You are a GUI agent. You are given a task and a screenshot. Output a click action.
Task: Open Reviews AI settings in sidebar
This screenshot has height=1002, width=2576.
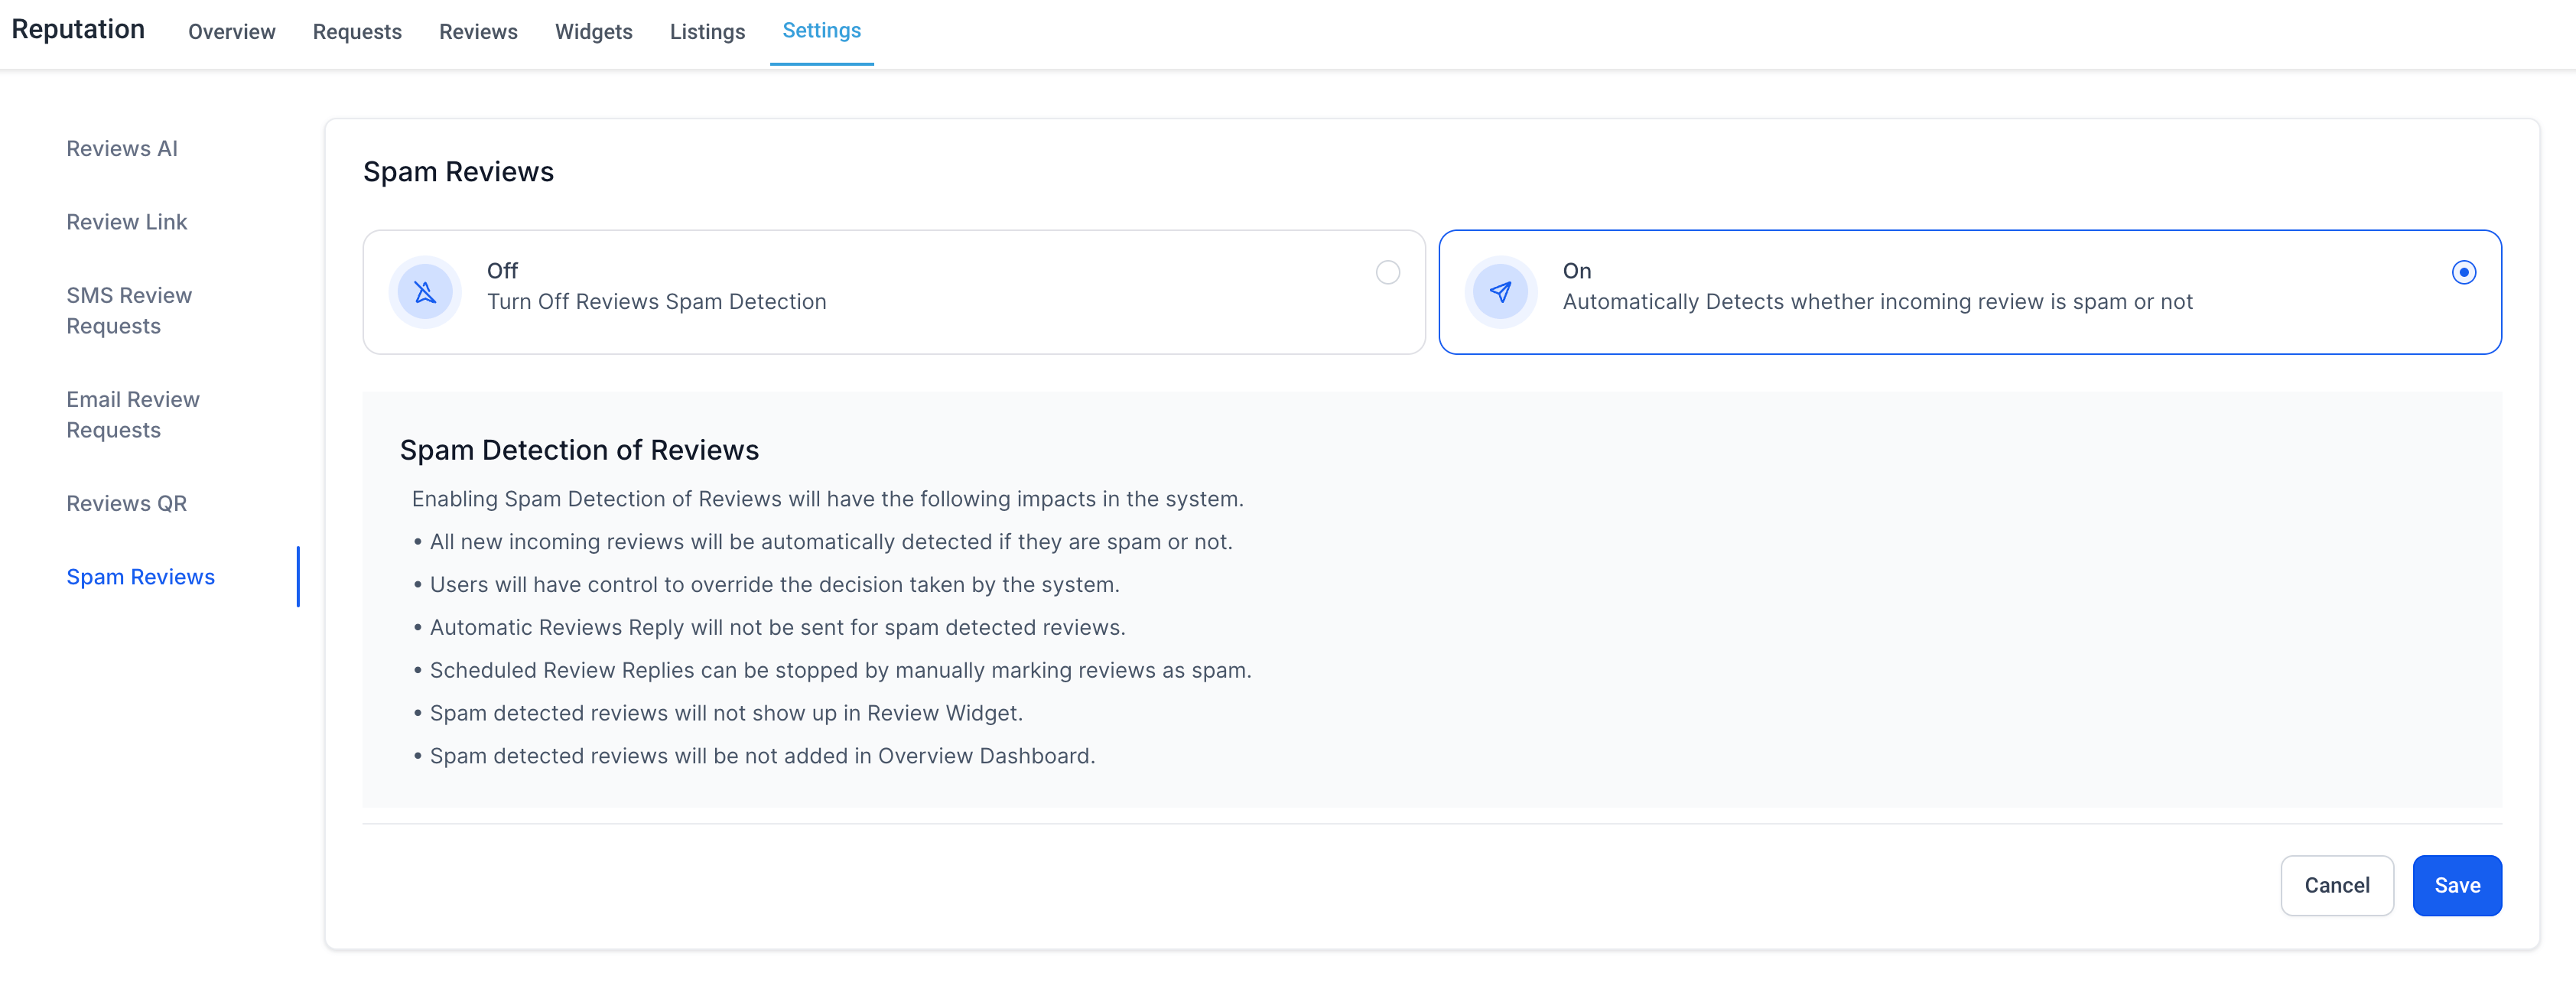tap(122, 149)
